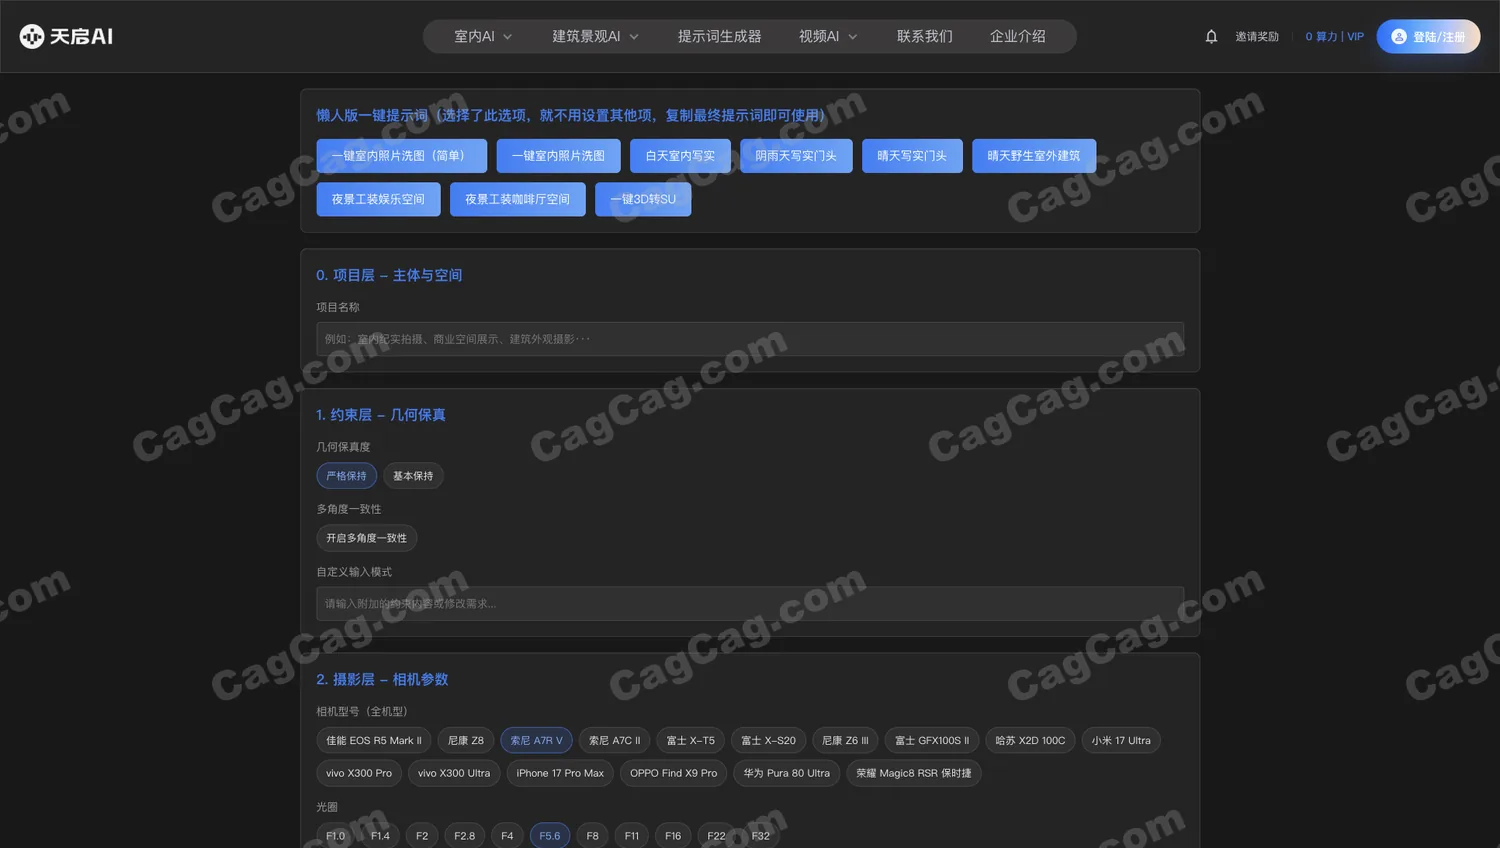Image resolution: width=1500 pixels, height=848 pixels.
Task: Click the 0 算力 | VIP link
Action: 1334,36
